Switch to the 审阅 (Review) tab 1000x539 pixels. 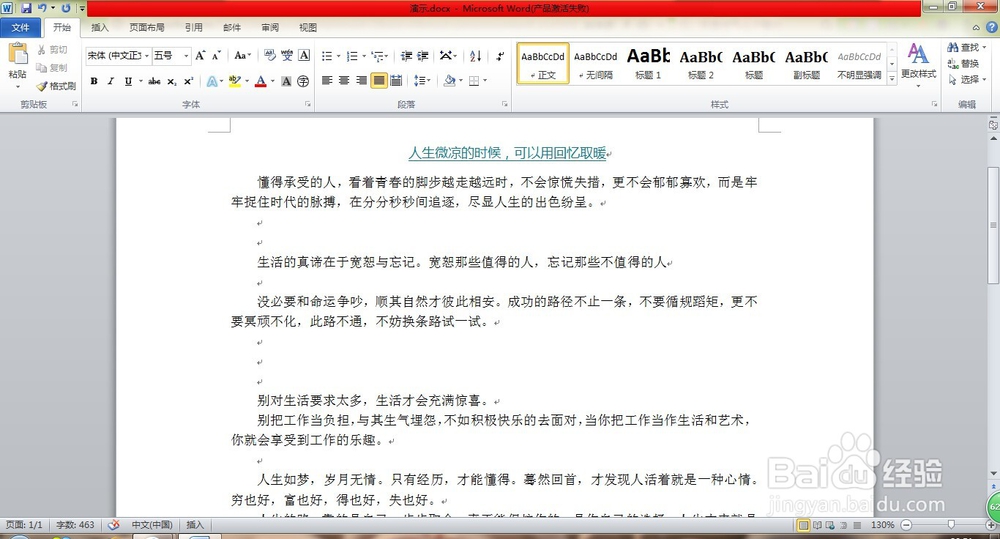[x=270, y=27]
